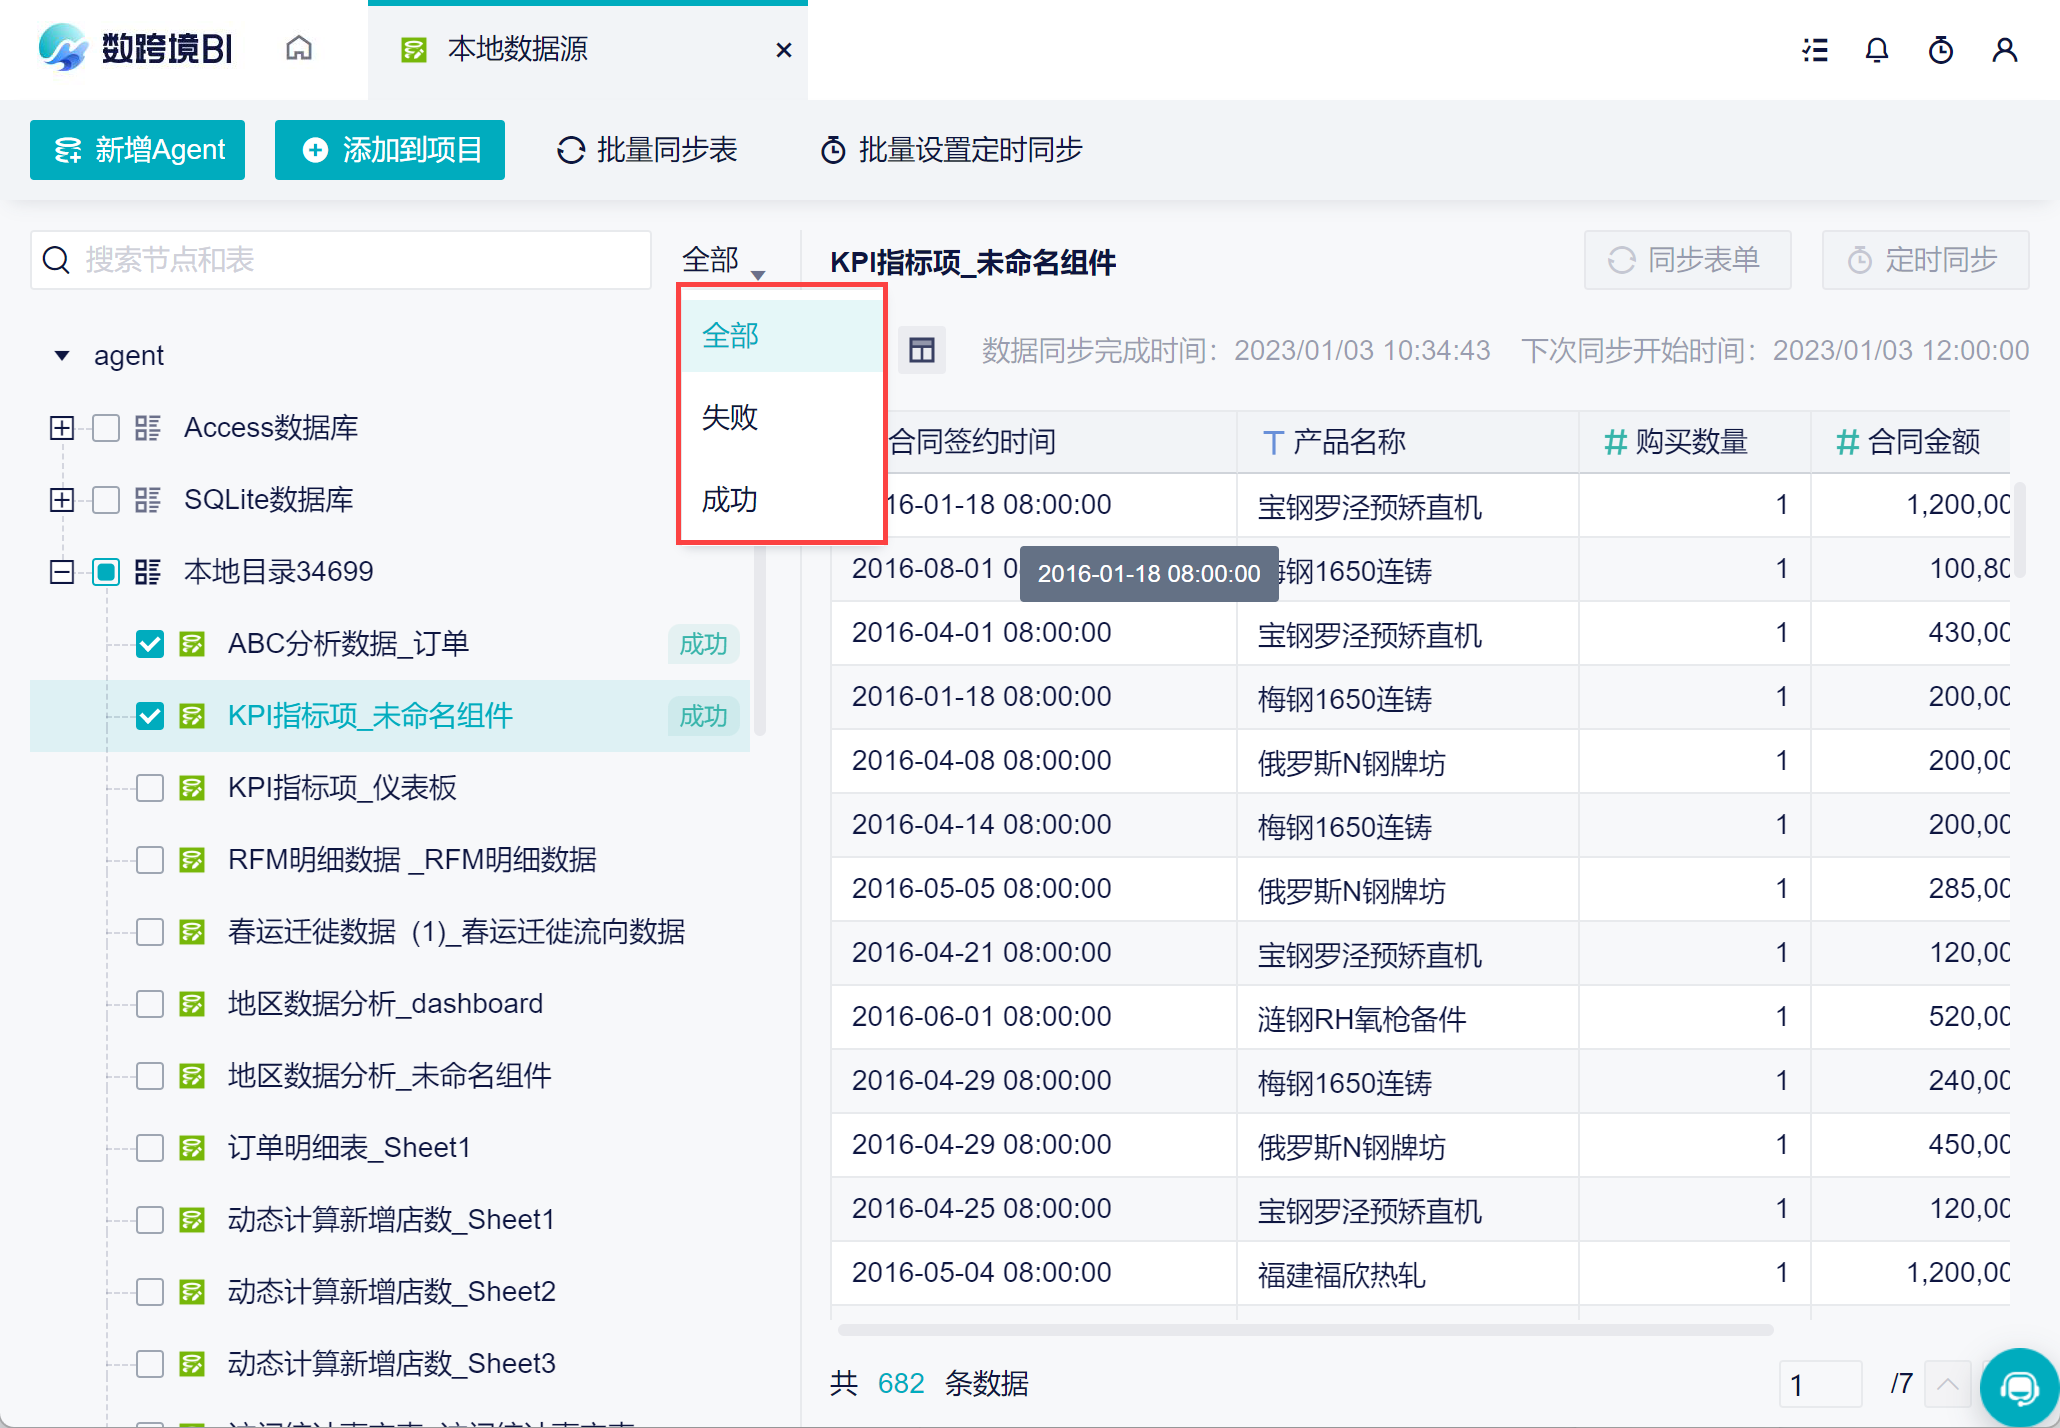
Task: Open notifications bell icon
Action: (1877, 50)
